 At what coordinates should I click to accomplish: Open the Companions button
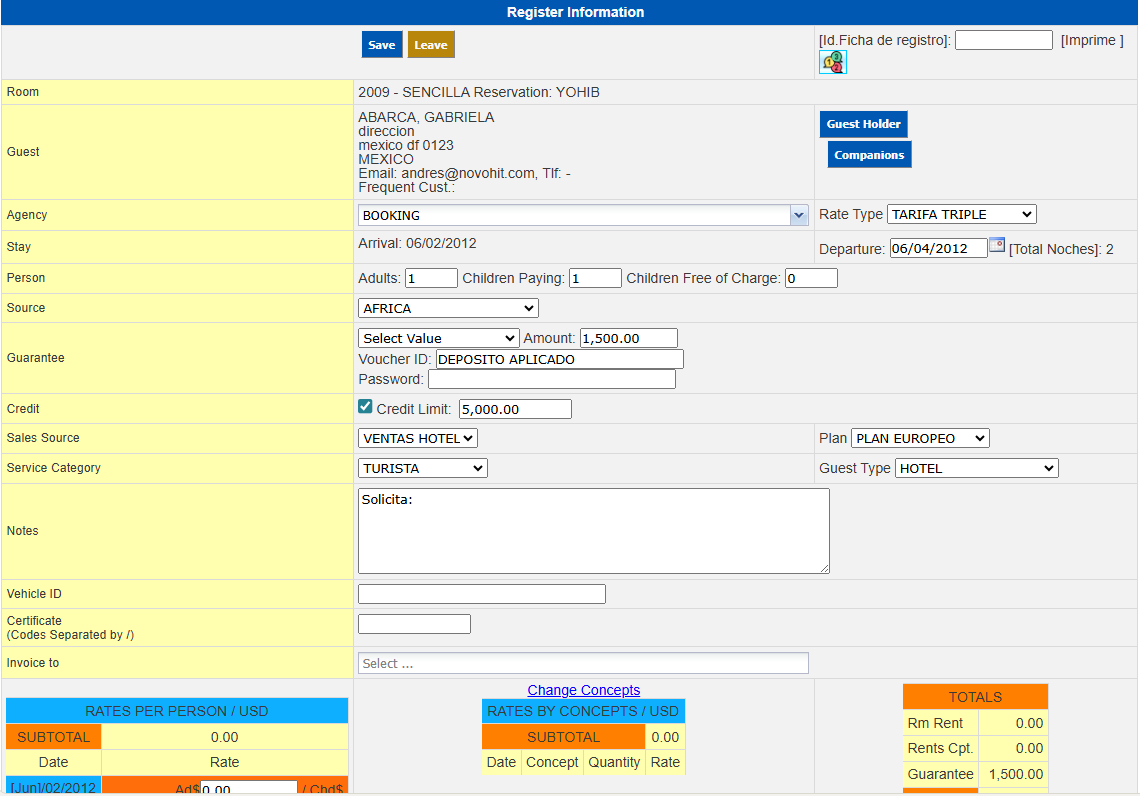[x=869, y=155]
